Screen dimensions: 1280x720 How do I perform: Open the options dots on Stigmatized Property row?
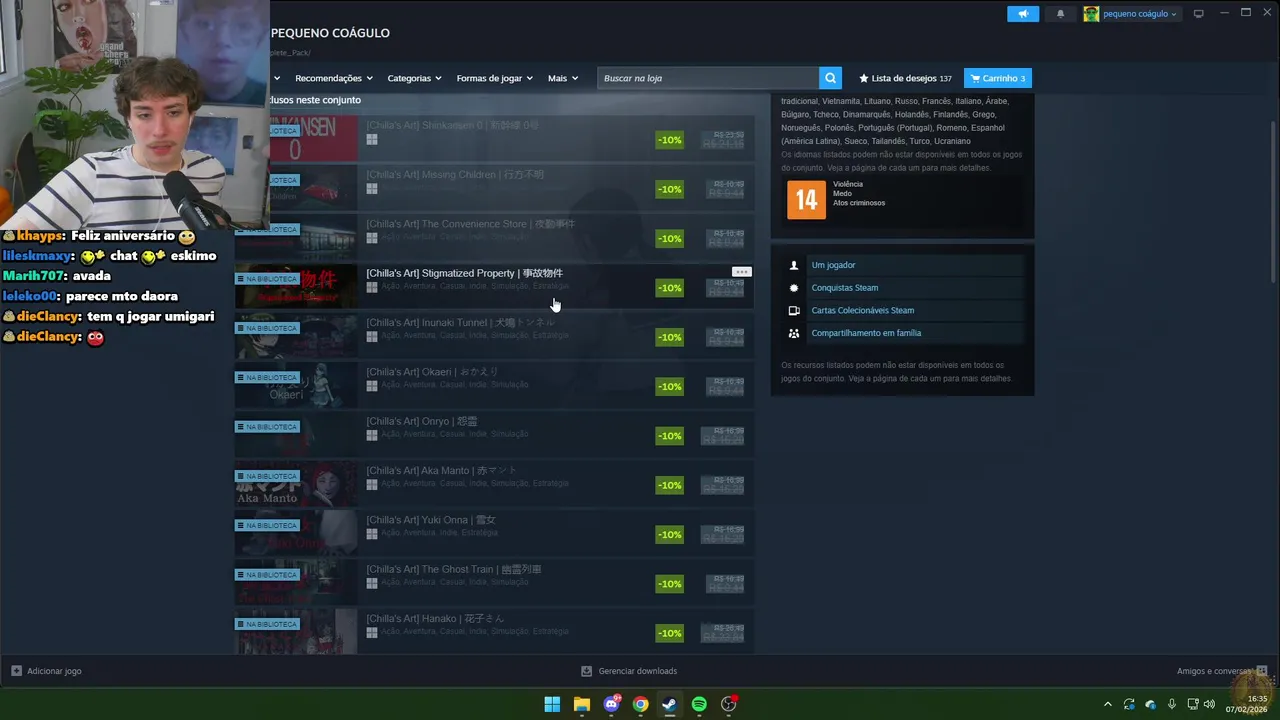coord(741,272)
